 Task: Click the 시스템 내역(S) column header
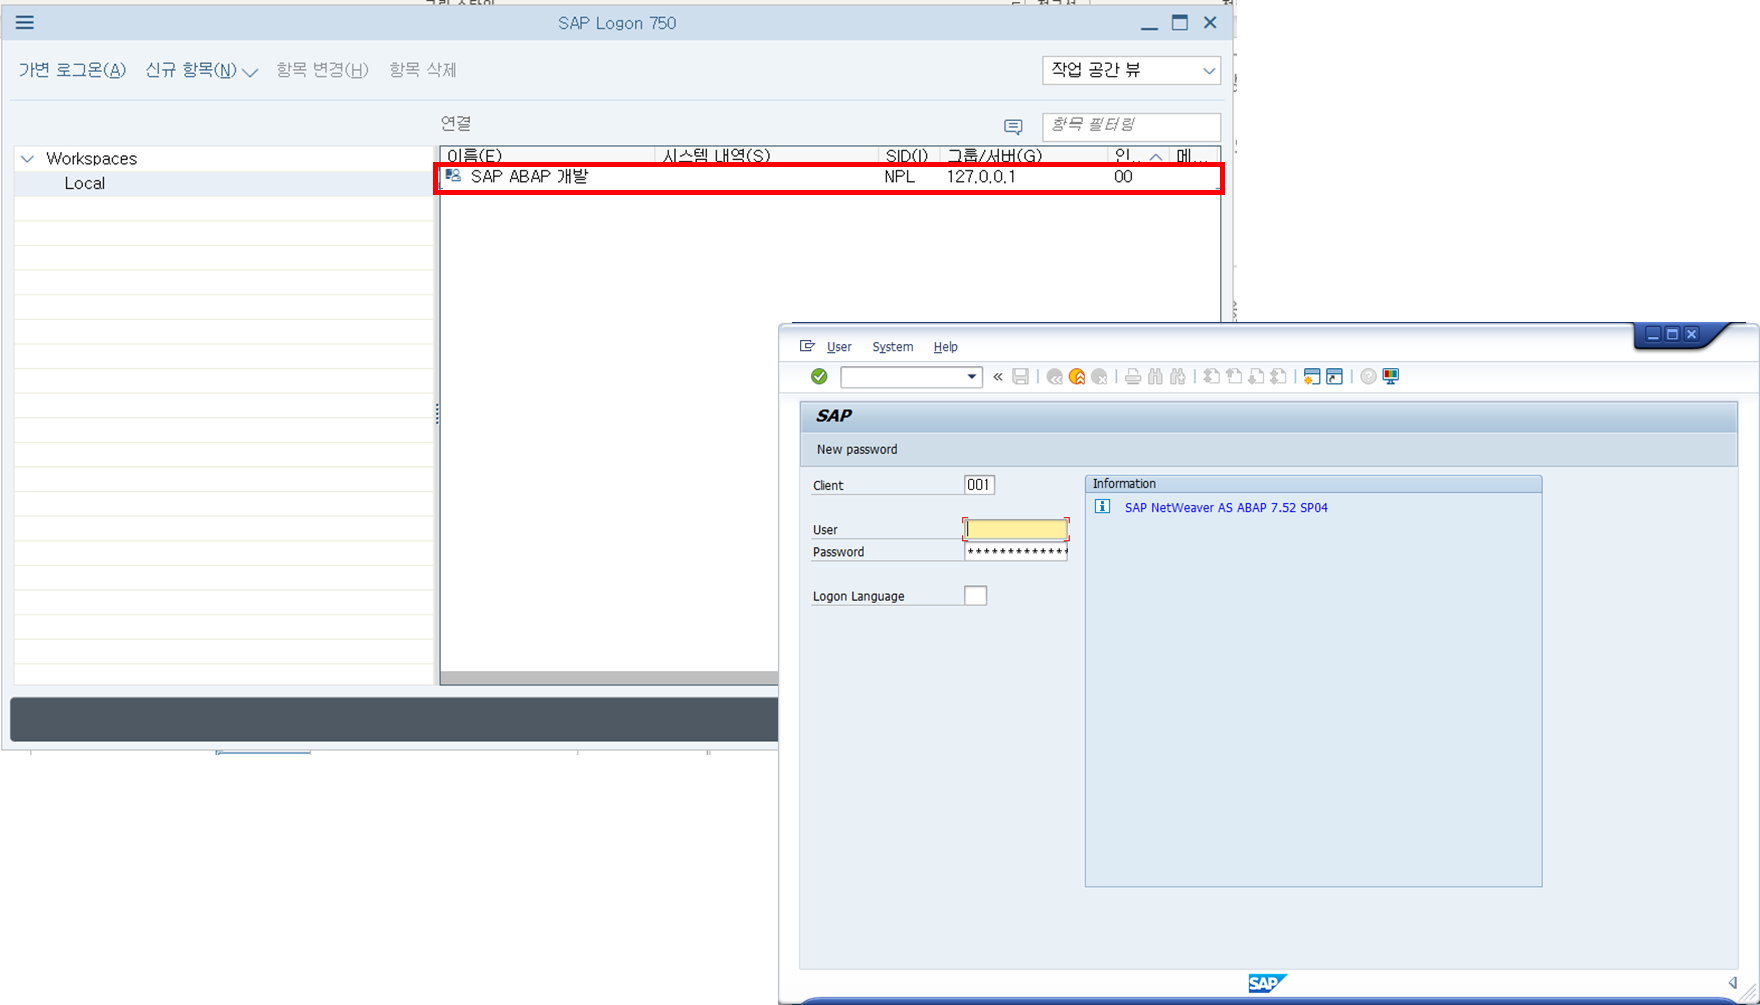click(716, 156)
